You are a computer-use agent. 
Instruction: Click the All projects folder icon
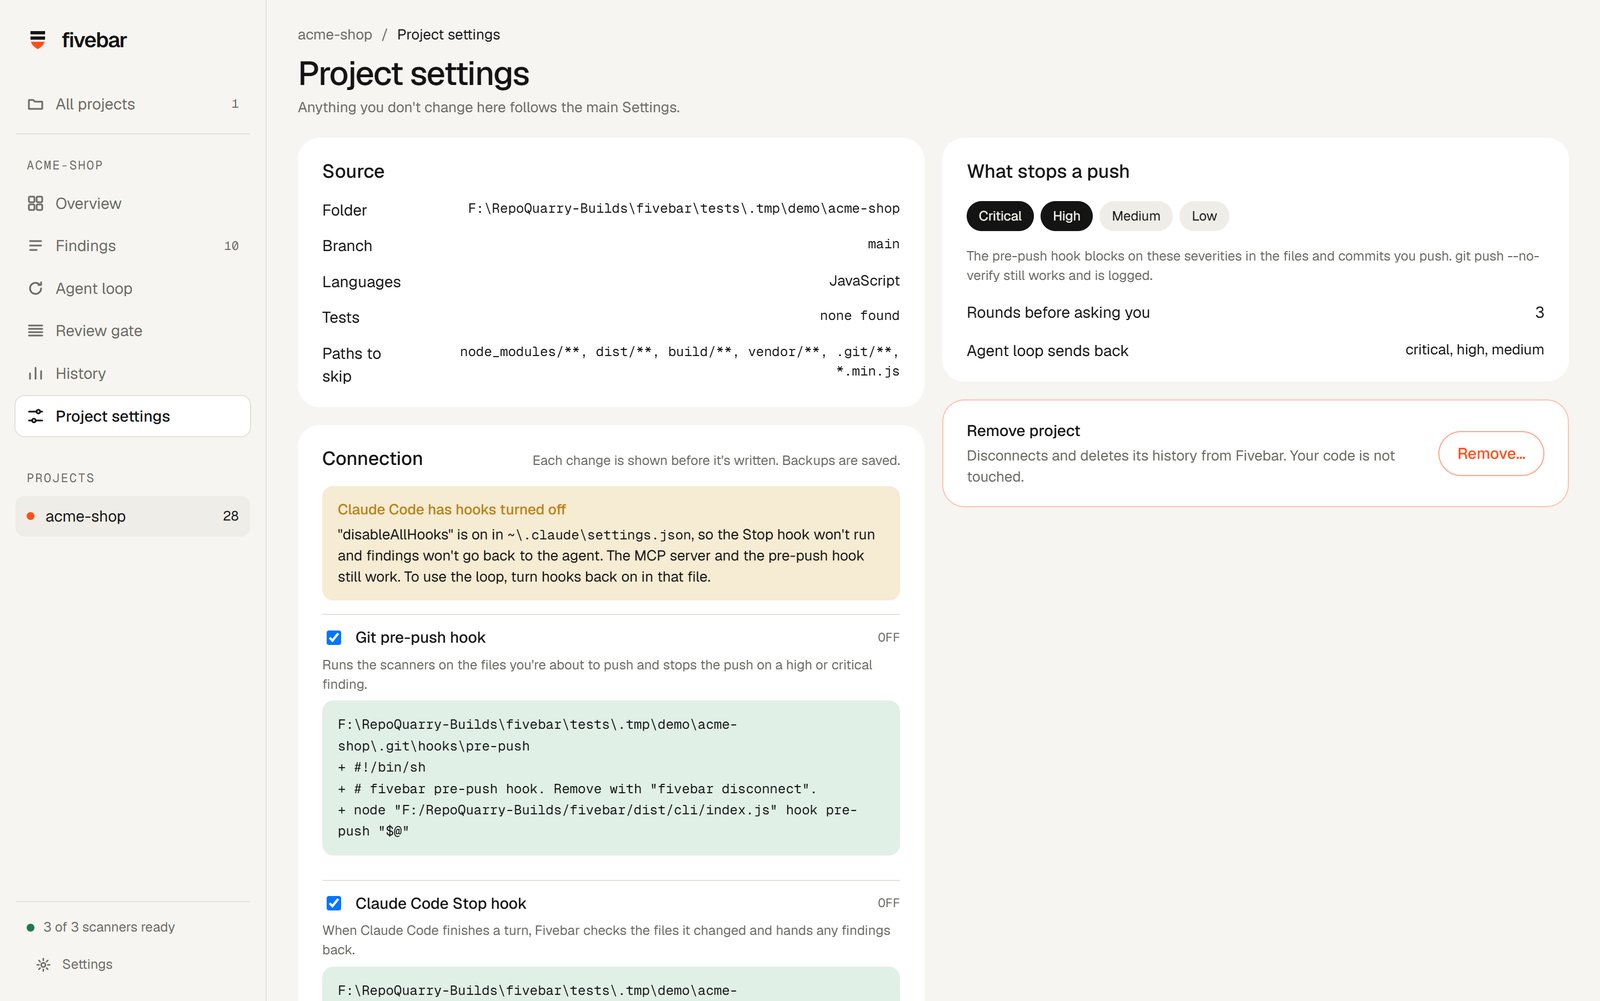coord(36,104)
